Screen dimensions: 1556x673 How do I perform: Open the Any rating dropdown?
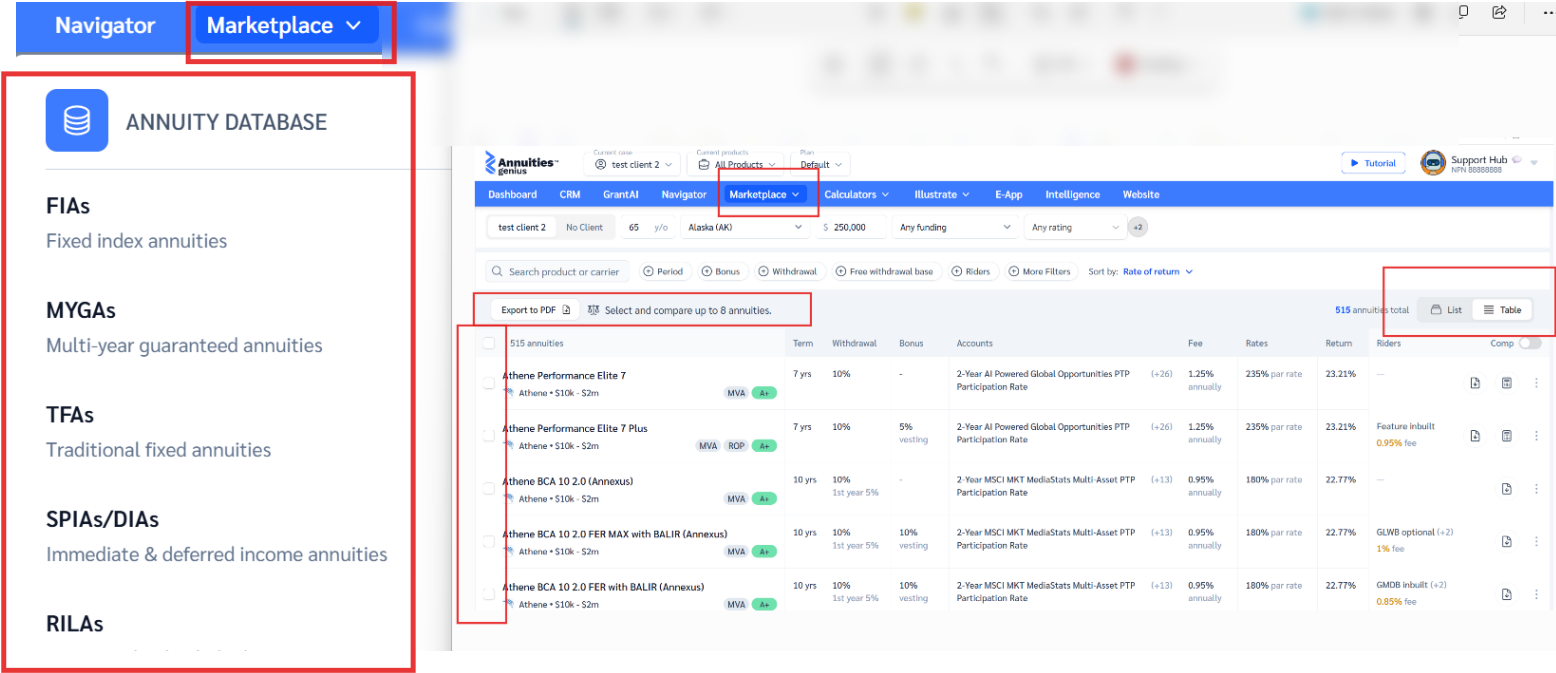[x=1075, y=227]
